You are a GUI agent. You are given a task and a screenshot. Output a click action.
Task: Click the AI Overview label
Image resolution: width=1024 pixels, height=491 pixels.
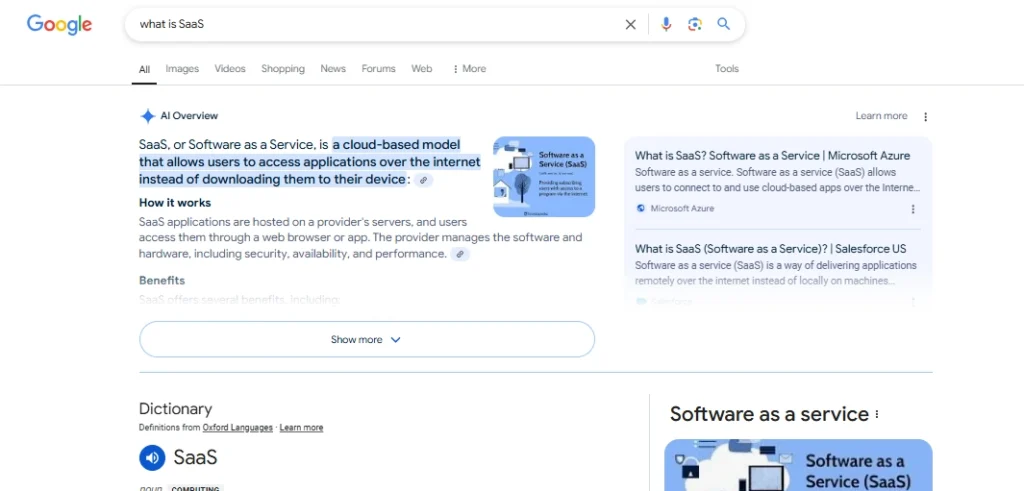click(x=189, y=116)
